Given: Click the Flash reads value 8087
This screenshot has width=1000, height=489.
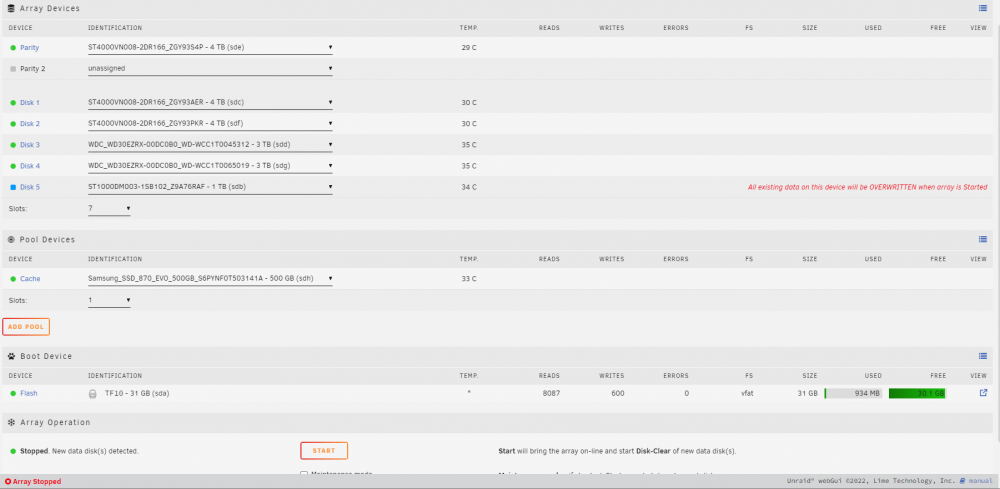Looking at the screenshot, I should pos(551,393).
